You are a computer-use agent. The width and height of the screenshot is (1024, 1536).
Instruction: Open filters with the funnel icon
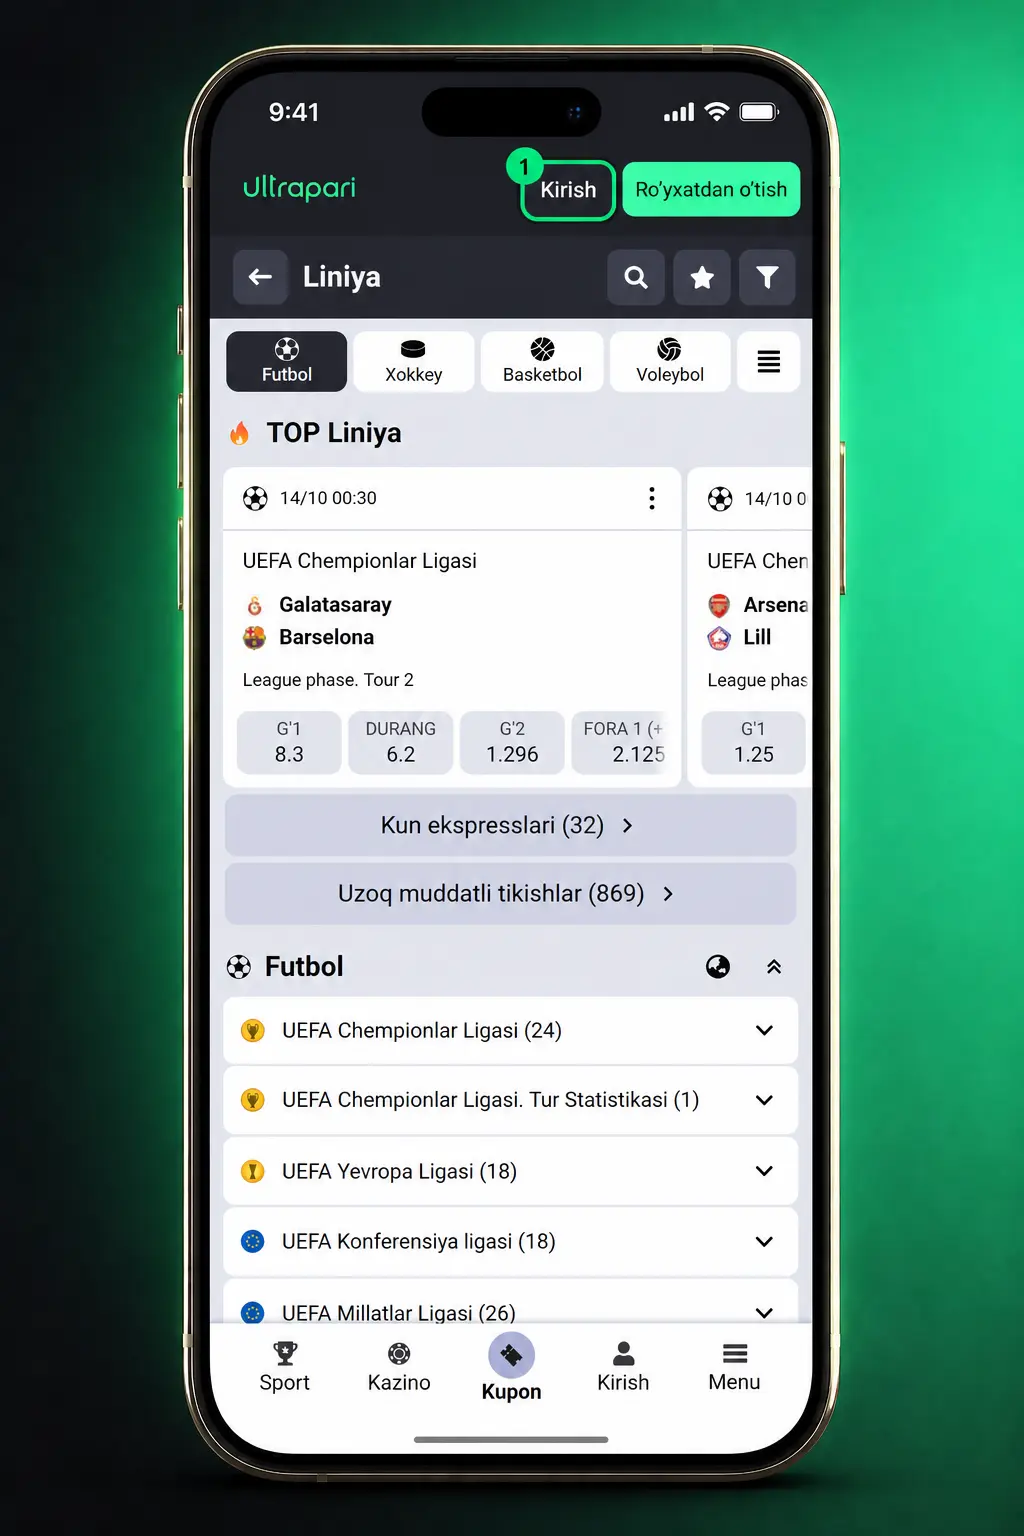tap(767, 277)
